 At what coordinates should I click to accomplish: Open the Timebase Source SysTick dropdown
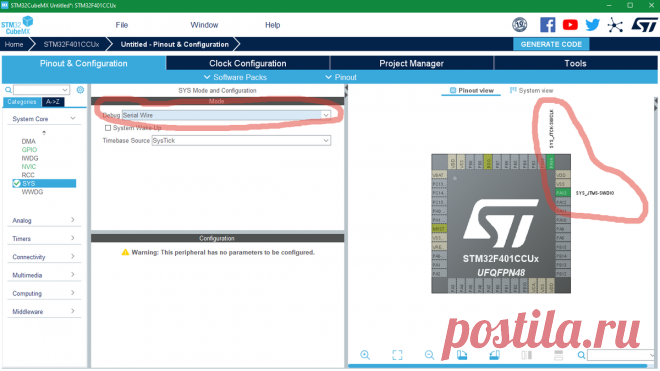pos(241,140)
